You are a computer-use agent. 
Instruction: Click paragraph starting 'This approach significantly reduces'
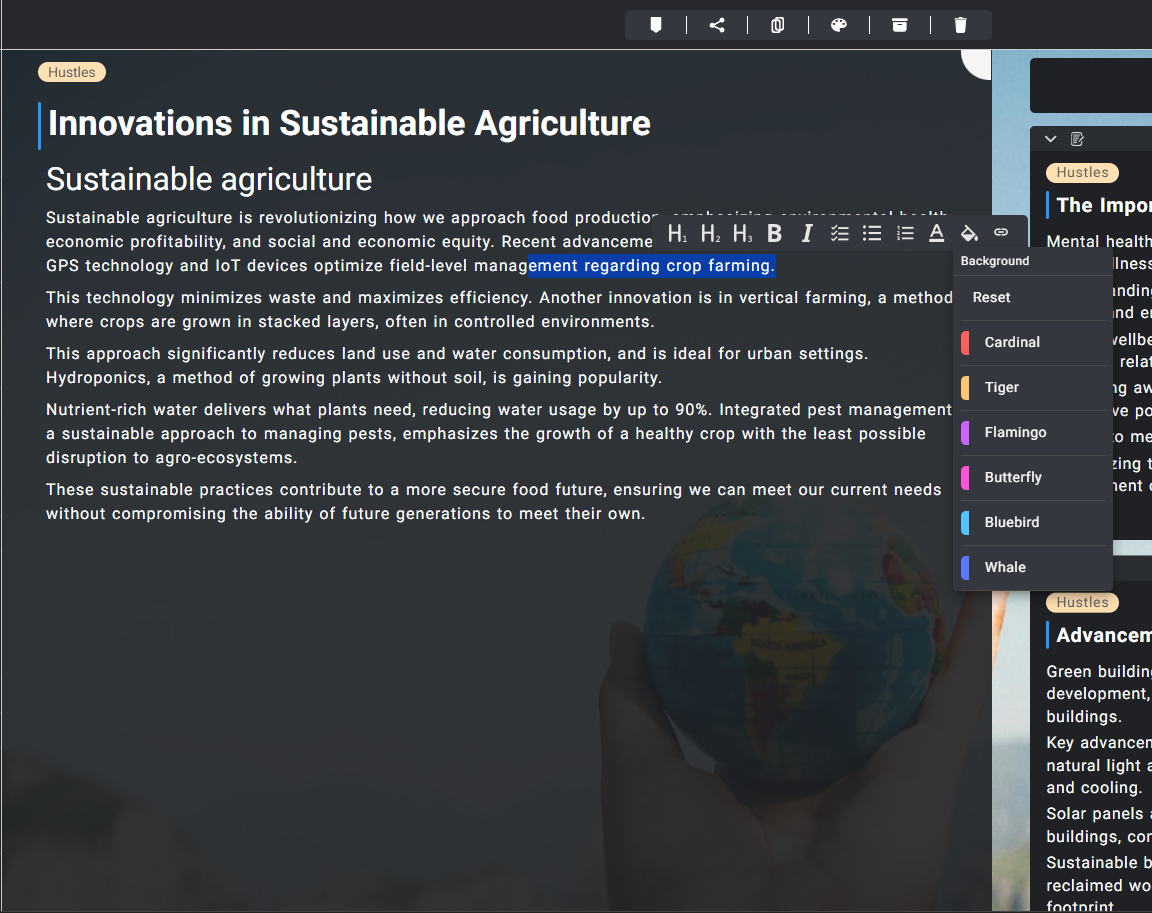point(457,365)
